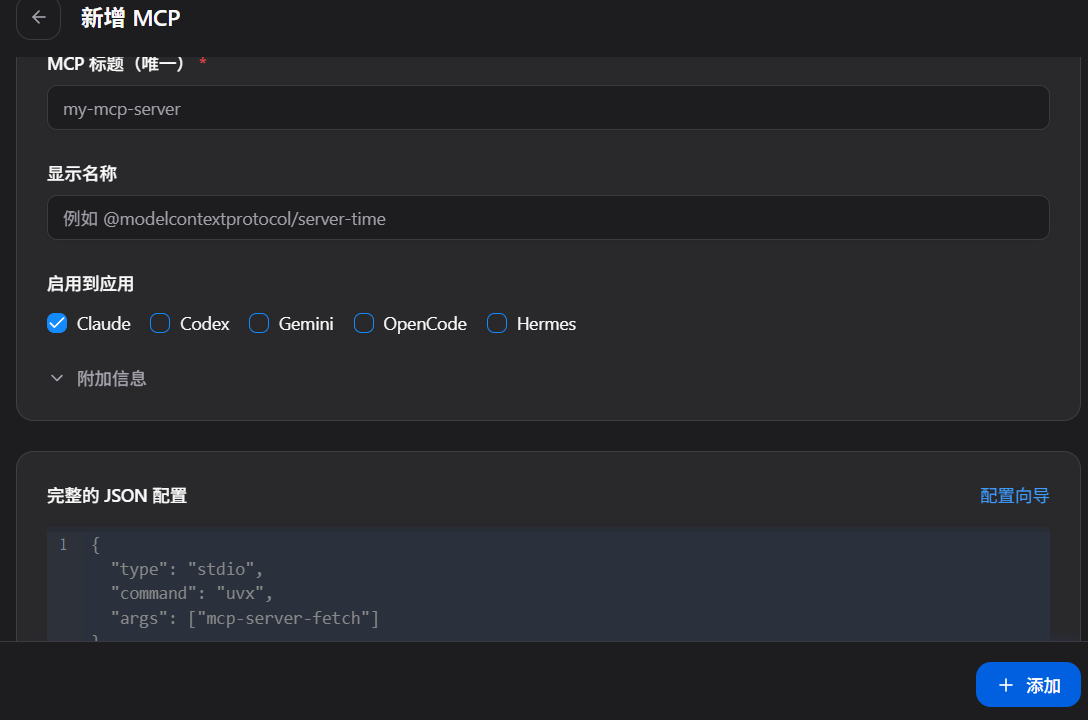Viewport: 1088px width, 720px height.
Task: Expand the 附加信息 section
Action: (98, 379)
